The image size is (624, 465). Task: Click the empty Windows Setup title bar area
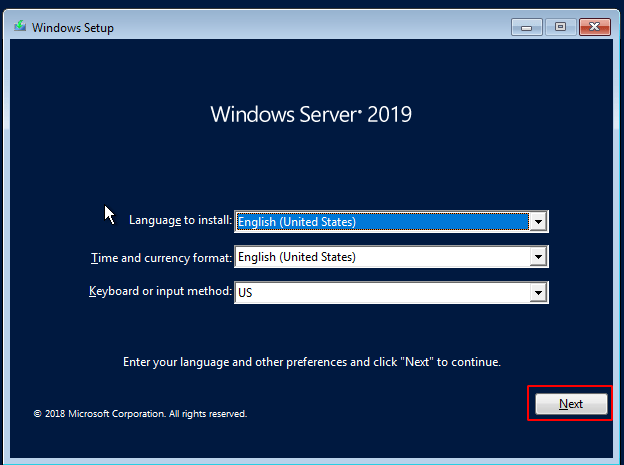click(x=310, y=27)
